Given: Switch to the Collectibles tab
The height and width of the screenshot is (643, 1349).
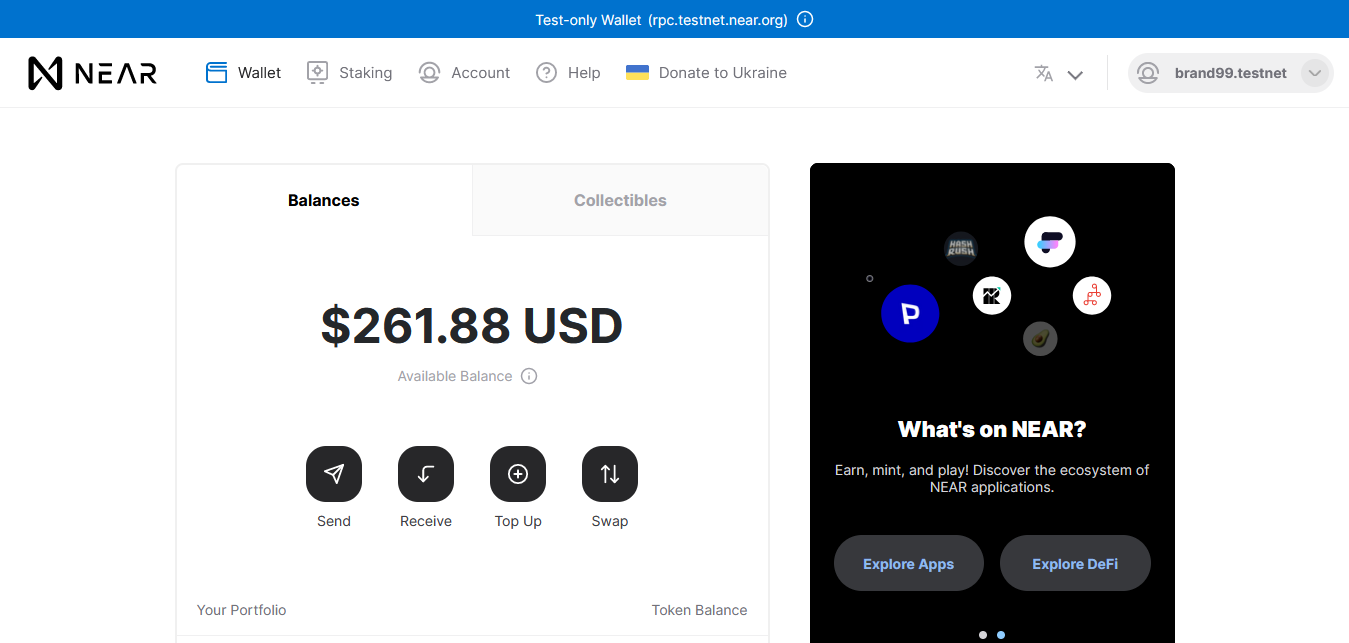Looking at the screenshot, I should (x=620, y=200).
